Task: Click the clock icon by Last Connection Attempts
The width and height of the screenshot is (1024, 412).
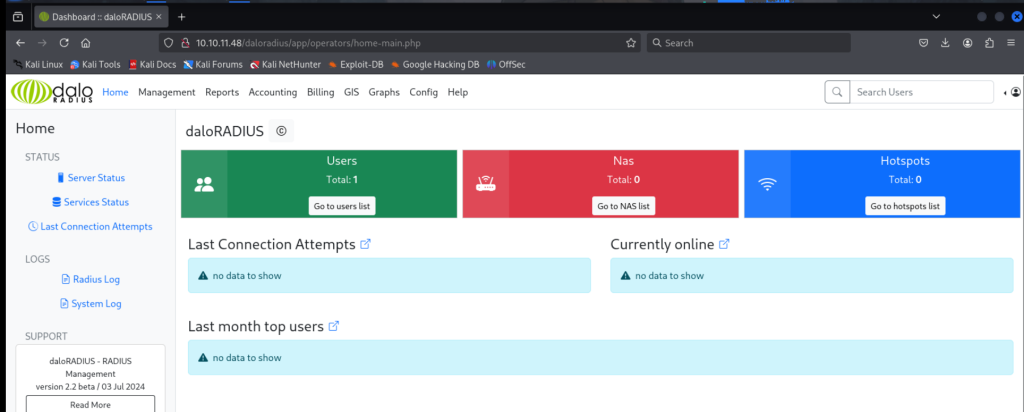Action: tap(33, 227)
